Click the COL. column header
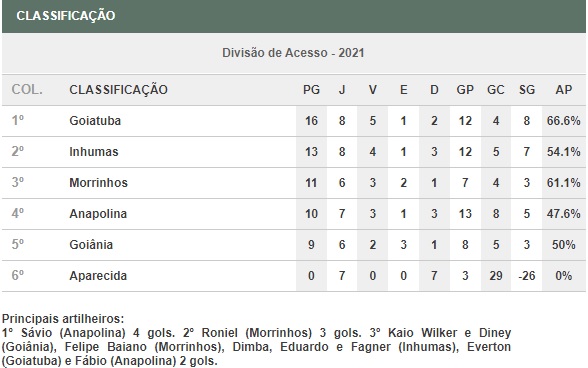 (x=27, y=90)
